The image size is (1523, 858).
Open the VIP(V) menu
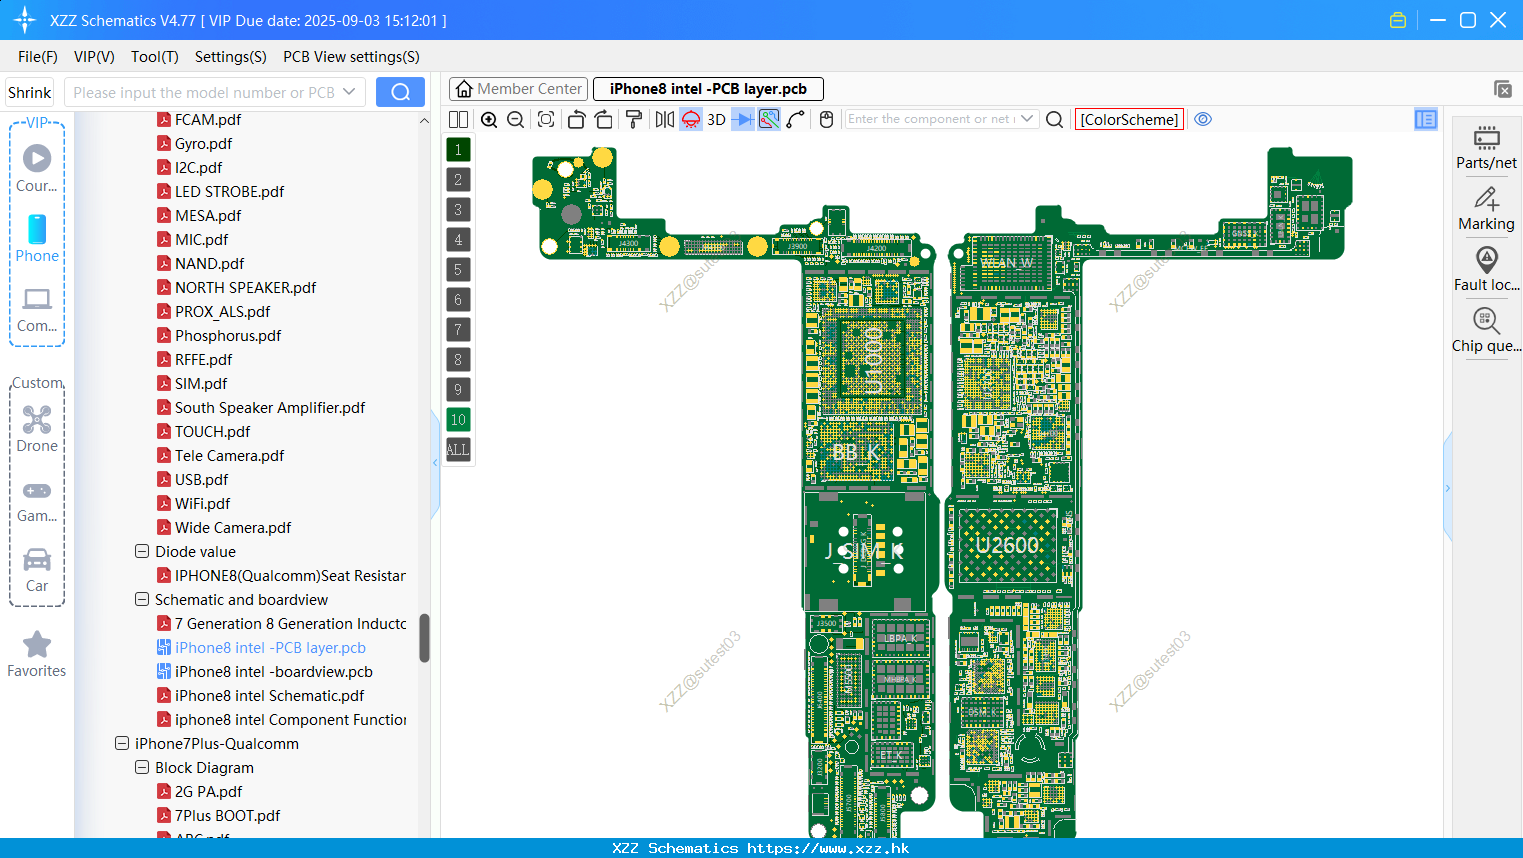(x=94, y=57)
